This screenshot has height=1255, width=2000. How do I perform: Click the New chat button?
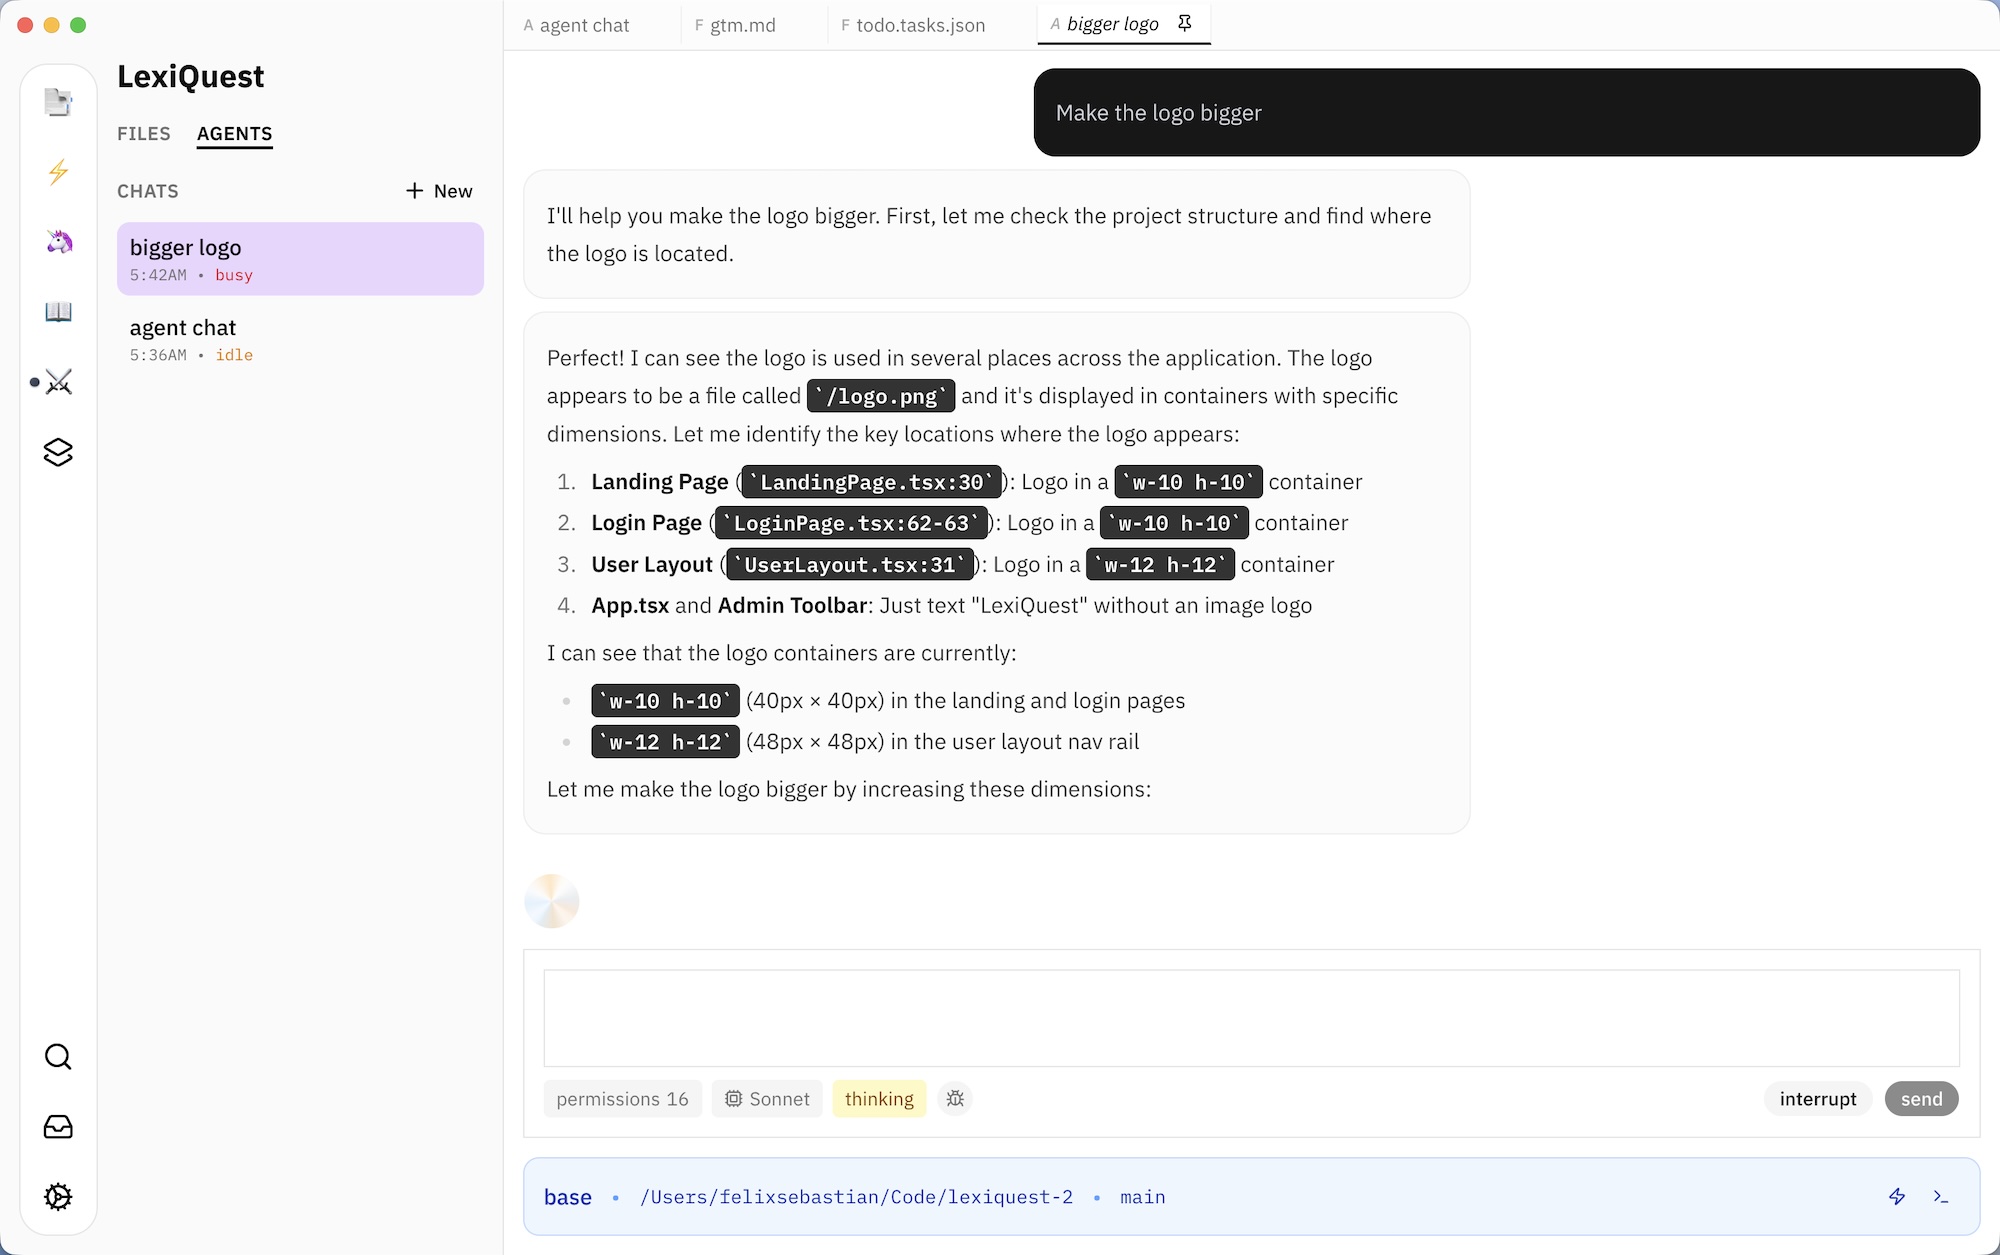pyautogui.click(x=438, y=191)
